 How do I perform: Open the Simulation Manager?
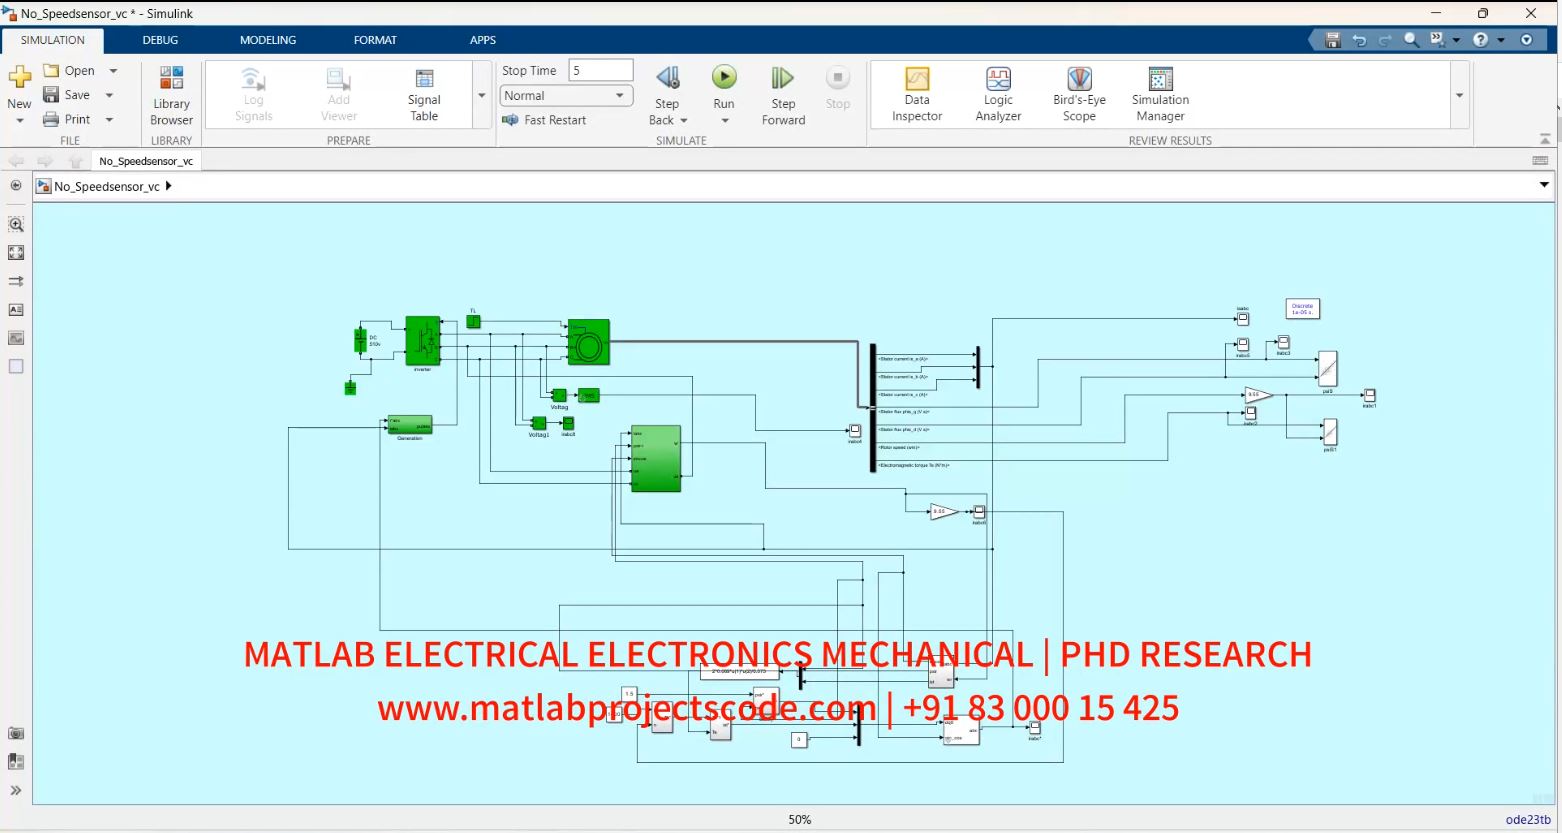coord(1158,93)
